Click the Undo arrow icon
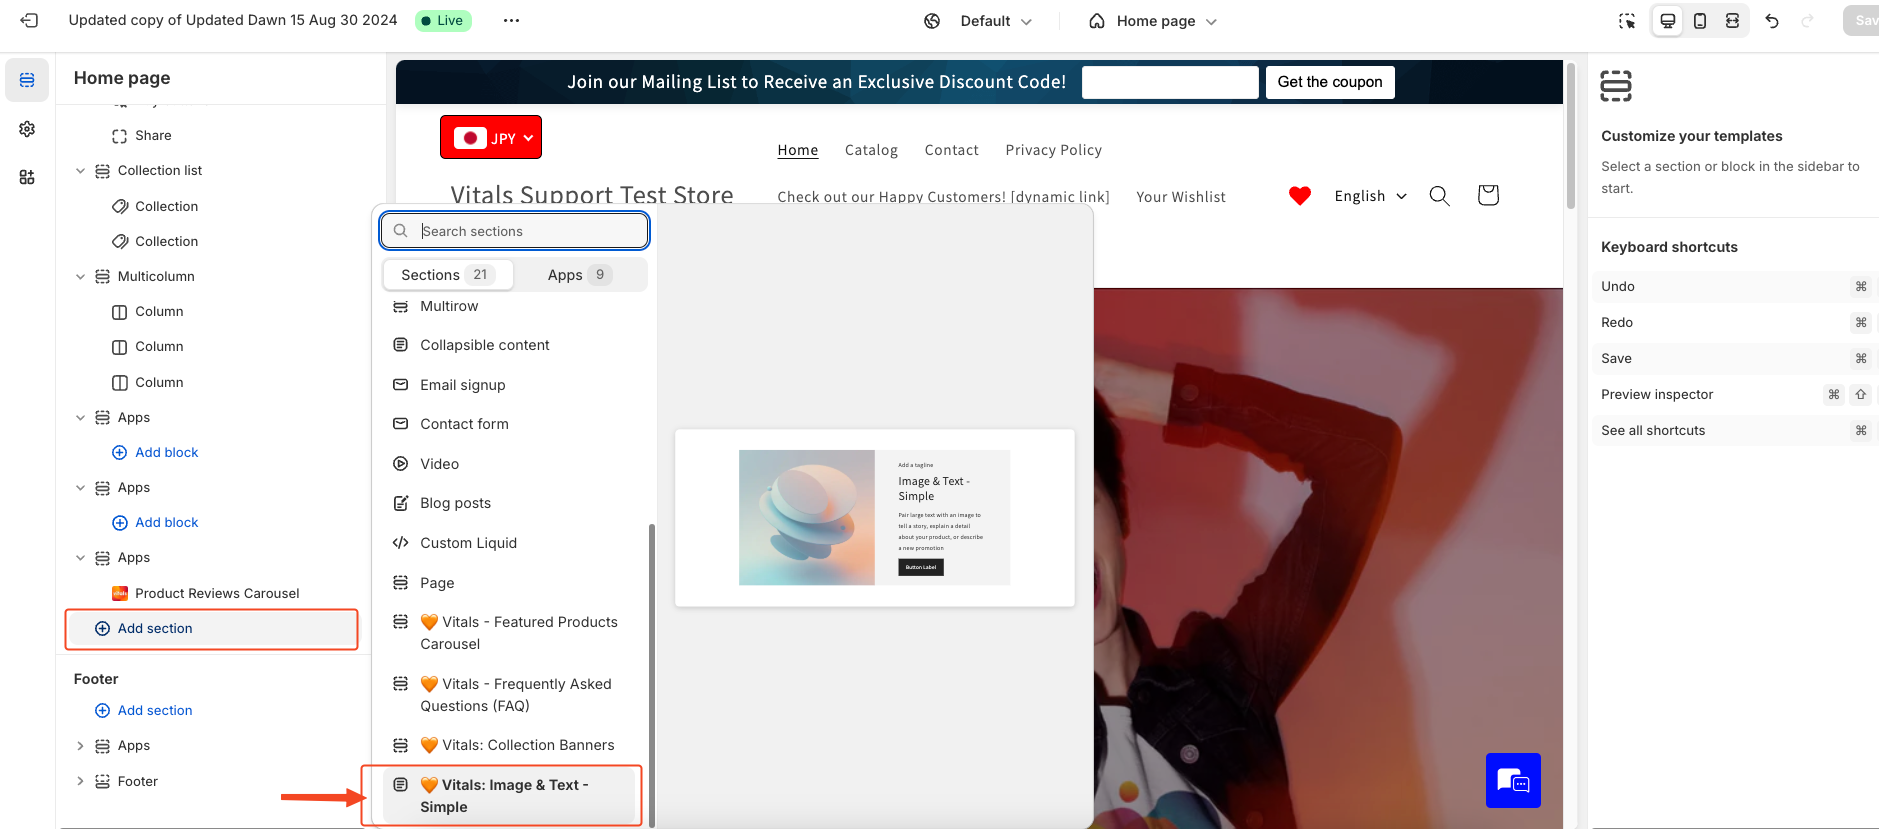 [x=1772, y=21]
